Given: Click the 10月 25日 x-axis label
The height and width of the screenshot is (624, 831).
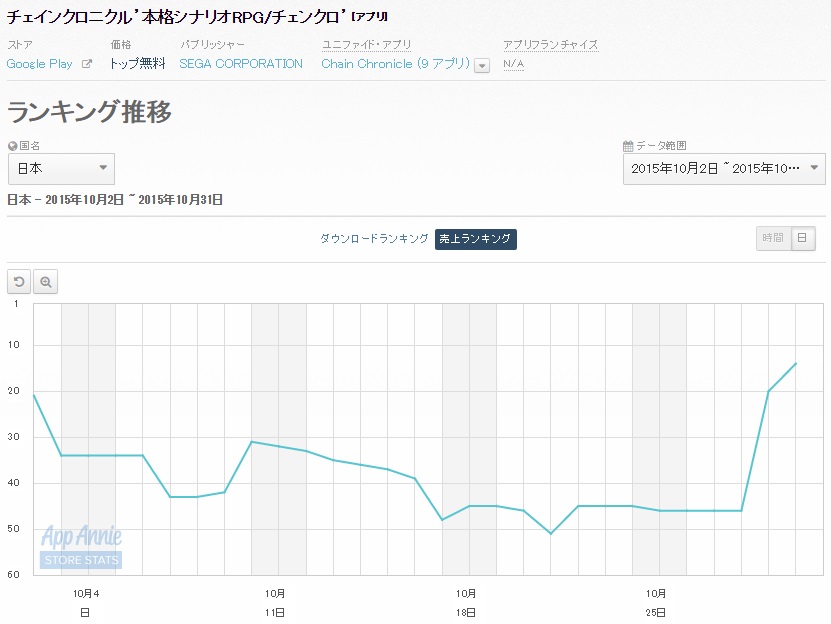Looking at the screenshot, I should coord(656,603).
